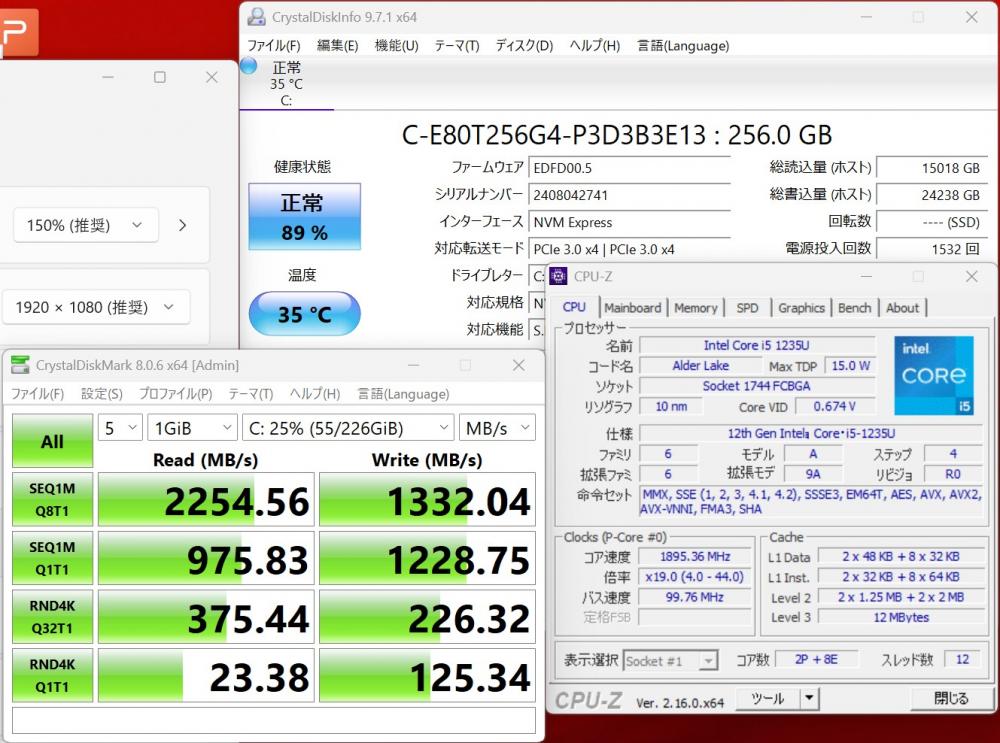Click the 1532 回 power-on count value
This screenshot has width=1000, height=743.
932,249
